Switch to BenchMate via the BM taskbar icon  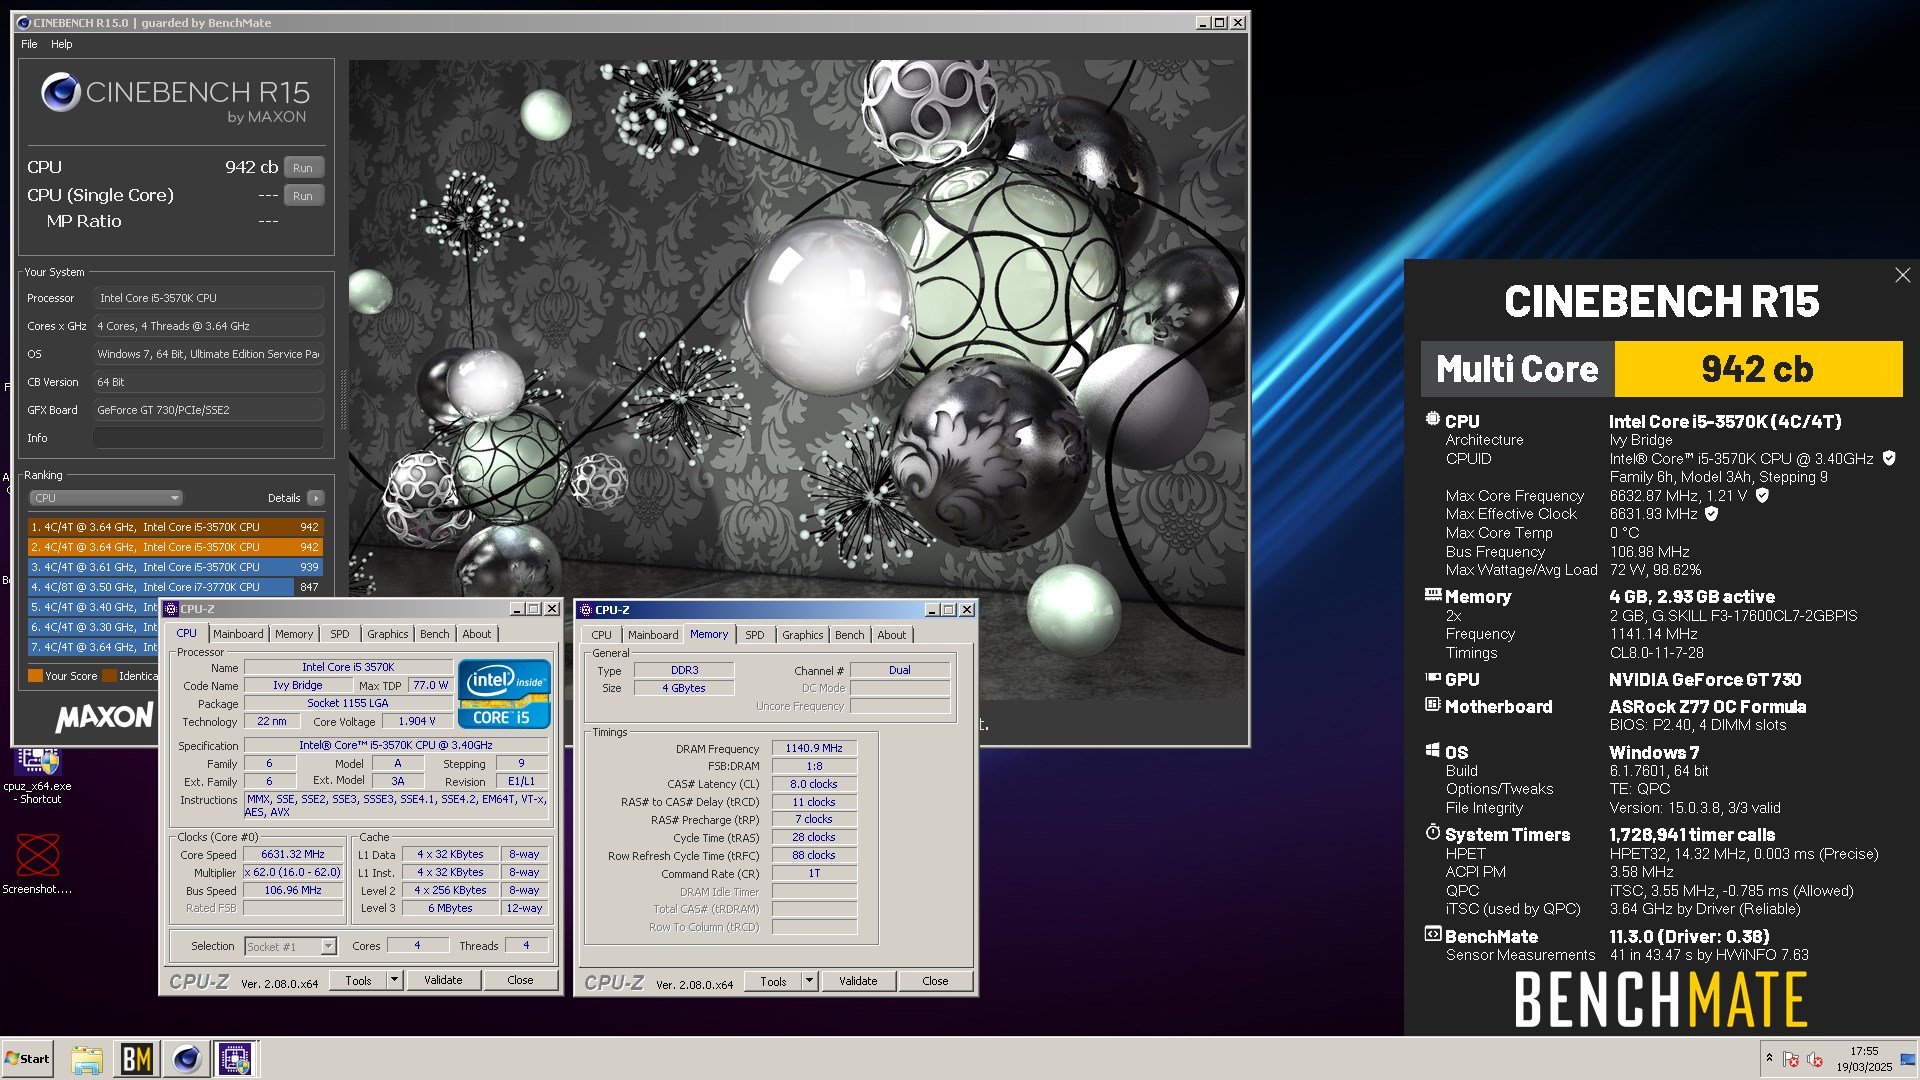coord(137,1059)
